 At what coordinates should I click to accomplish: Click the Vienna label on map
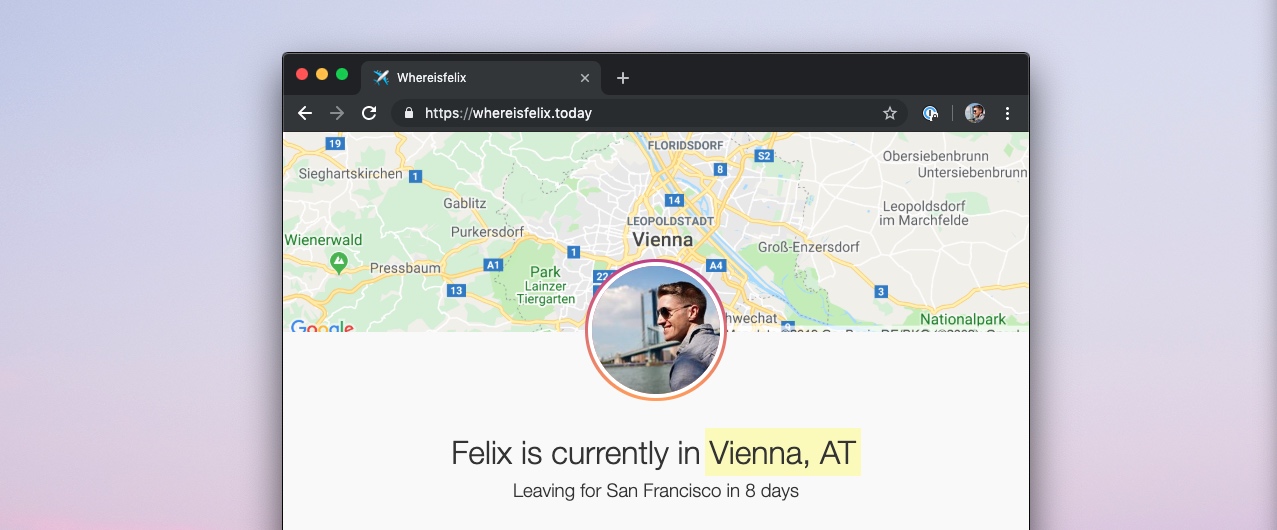(662, 240)
